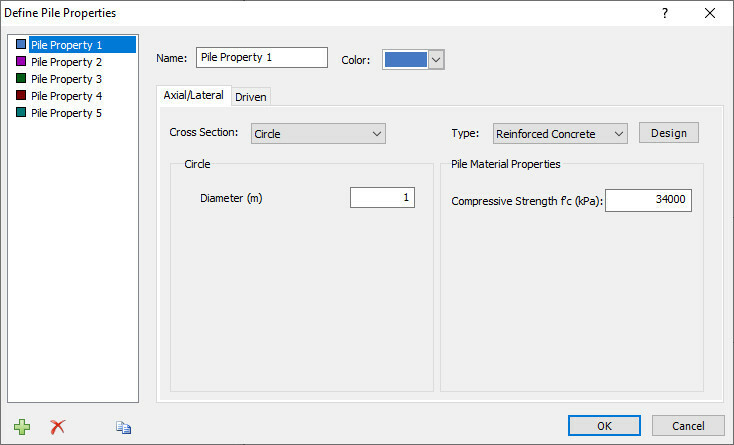Click the Pile Material Properties group title

pos(506,164)
